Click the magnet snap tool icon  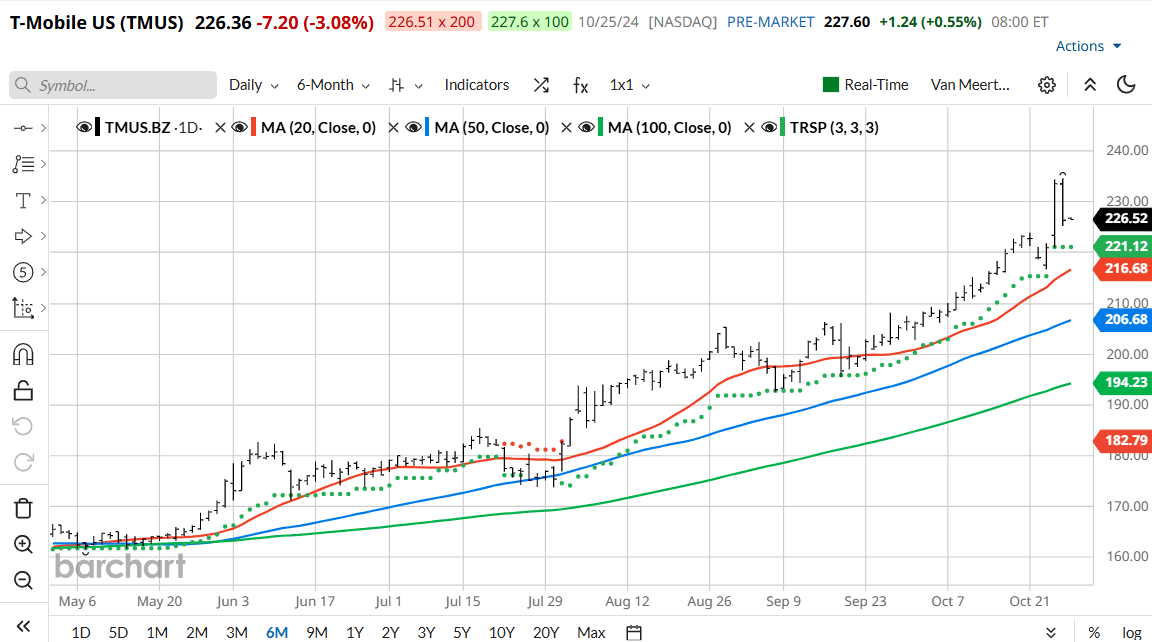(23, 354)
